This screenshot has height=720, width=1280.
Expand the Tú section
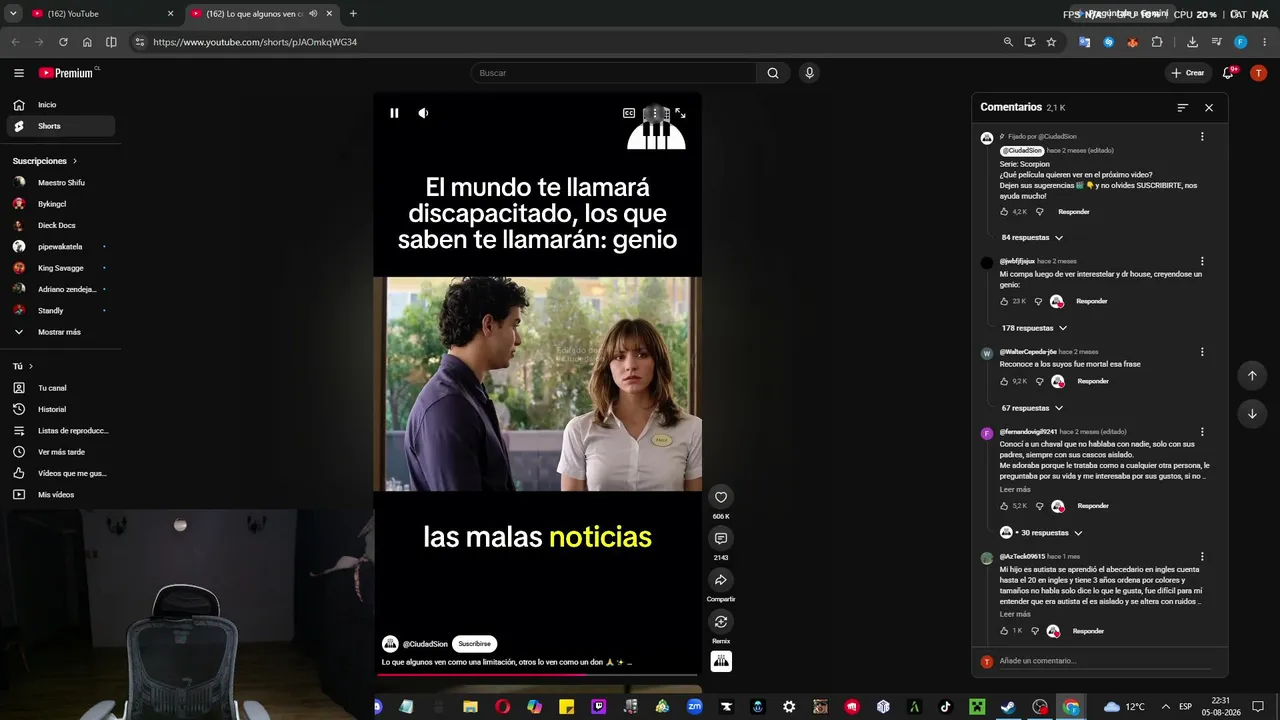click(x=23, y=367)
